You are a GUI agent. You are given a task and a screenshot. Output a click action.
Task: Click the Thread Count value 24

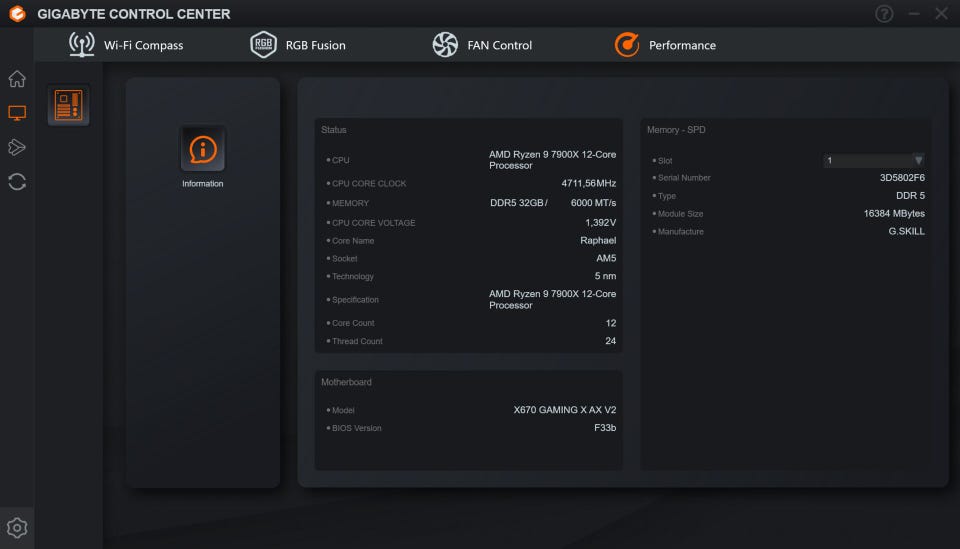[610, 341]
